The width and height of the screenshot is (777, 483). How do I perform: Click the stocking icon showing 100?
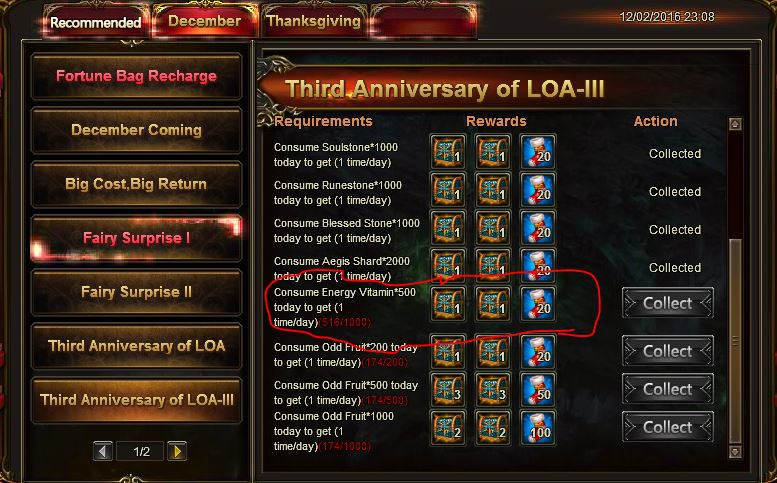538,428
